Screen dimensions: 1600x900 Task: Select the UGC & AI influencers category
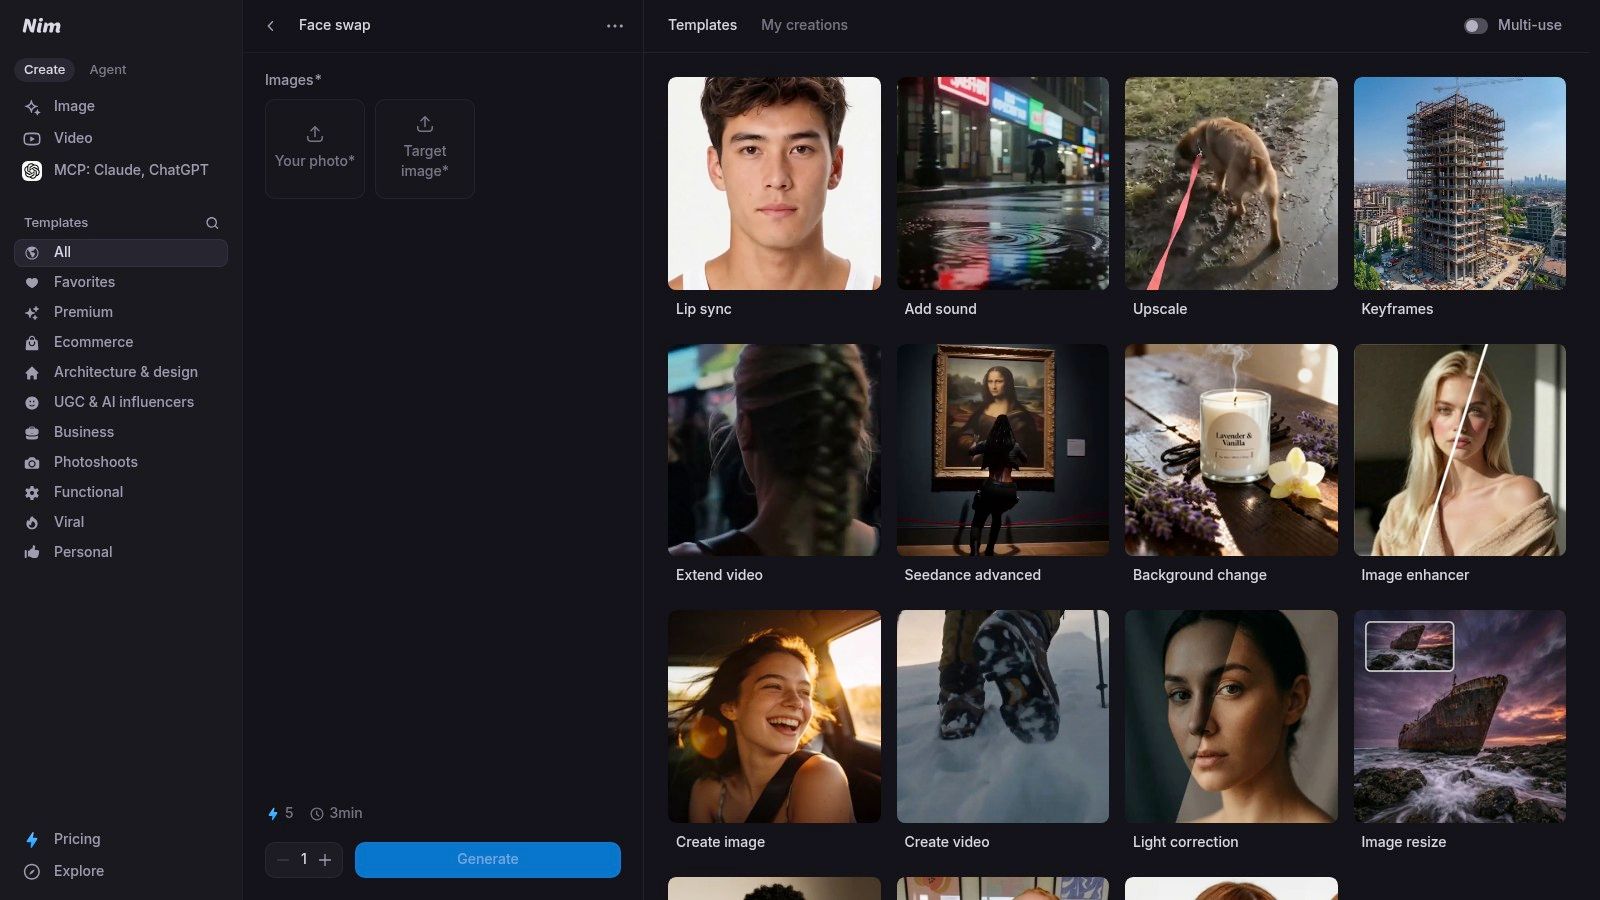pos(121,402)
